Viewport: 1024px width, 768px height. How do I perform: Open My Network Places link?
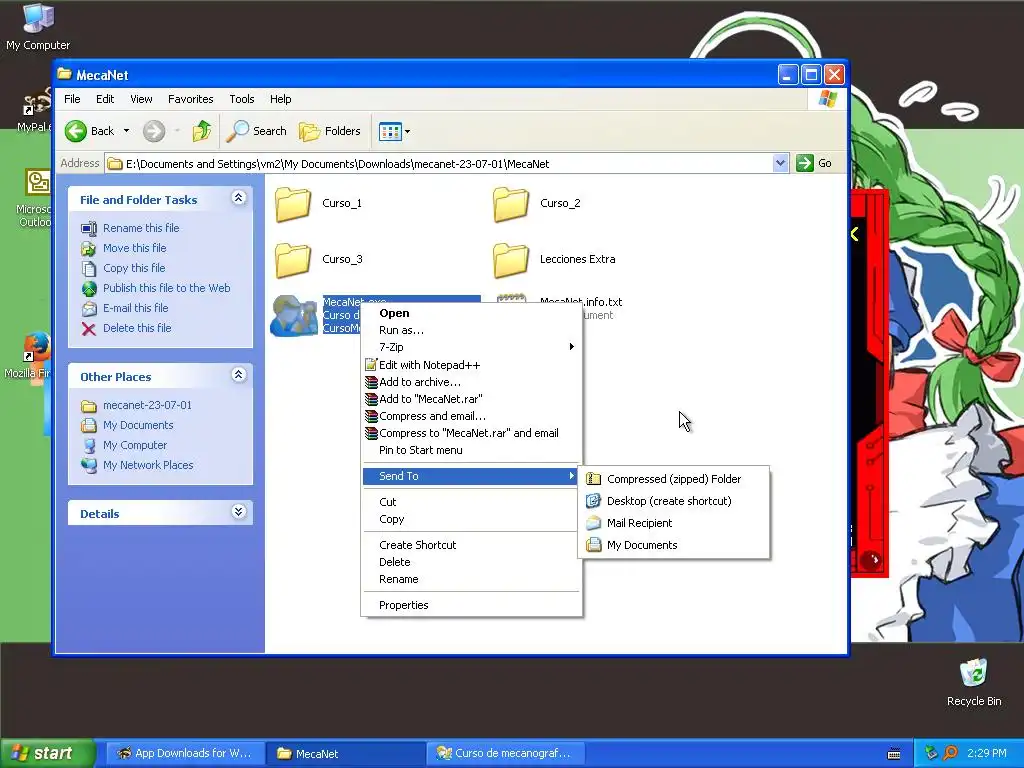(148, 466)
